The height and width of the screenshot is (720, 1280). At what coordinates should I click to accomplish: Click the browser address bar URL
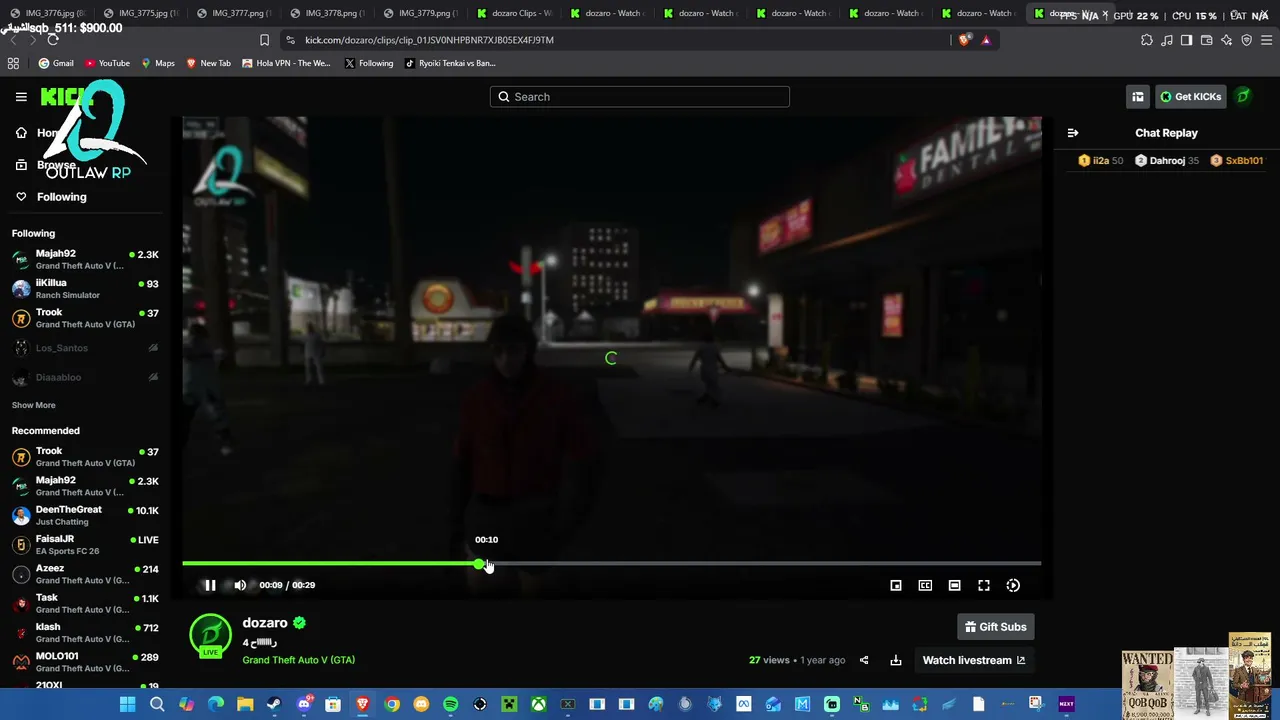pos(429,40)
